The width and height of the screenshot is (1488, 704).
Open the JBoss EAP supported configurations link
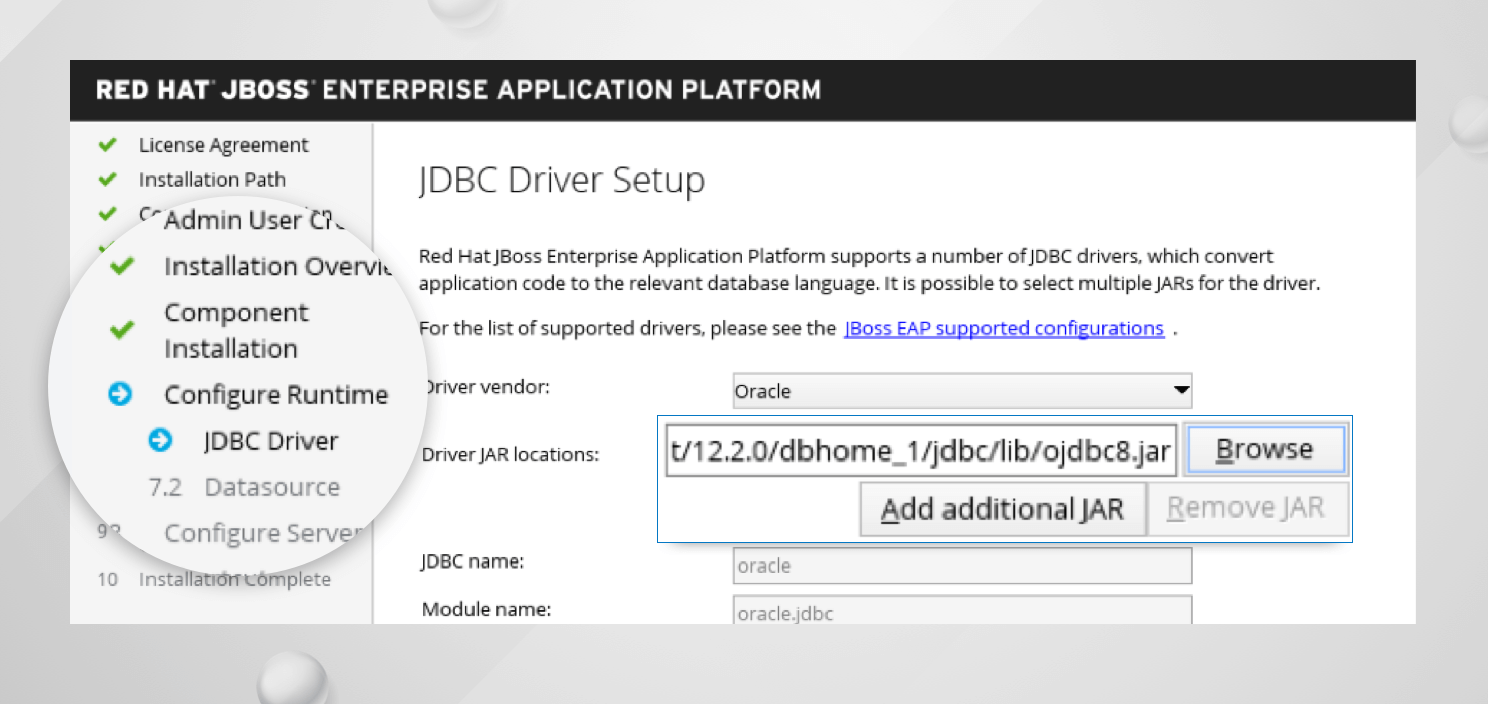(x=1003, y=329)
